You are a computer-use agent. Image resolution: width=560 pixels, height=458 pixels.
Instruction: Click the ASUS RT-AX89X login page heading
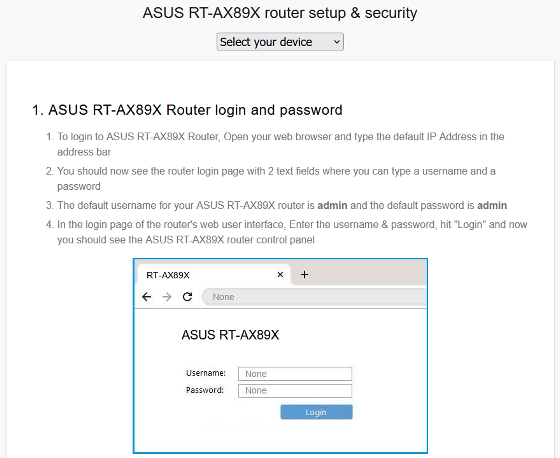click(230, 335)
